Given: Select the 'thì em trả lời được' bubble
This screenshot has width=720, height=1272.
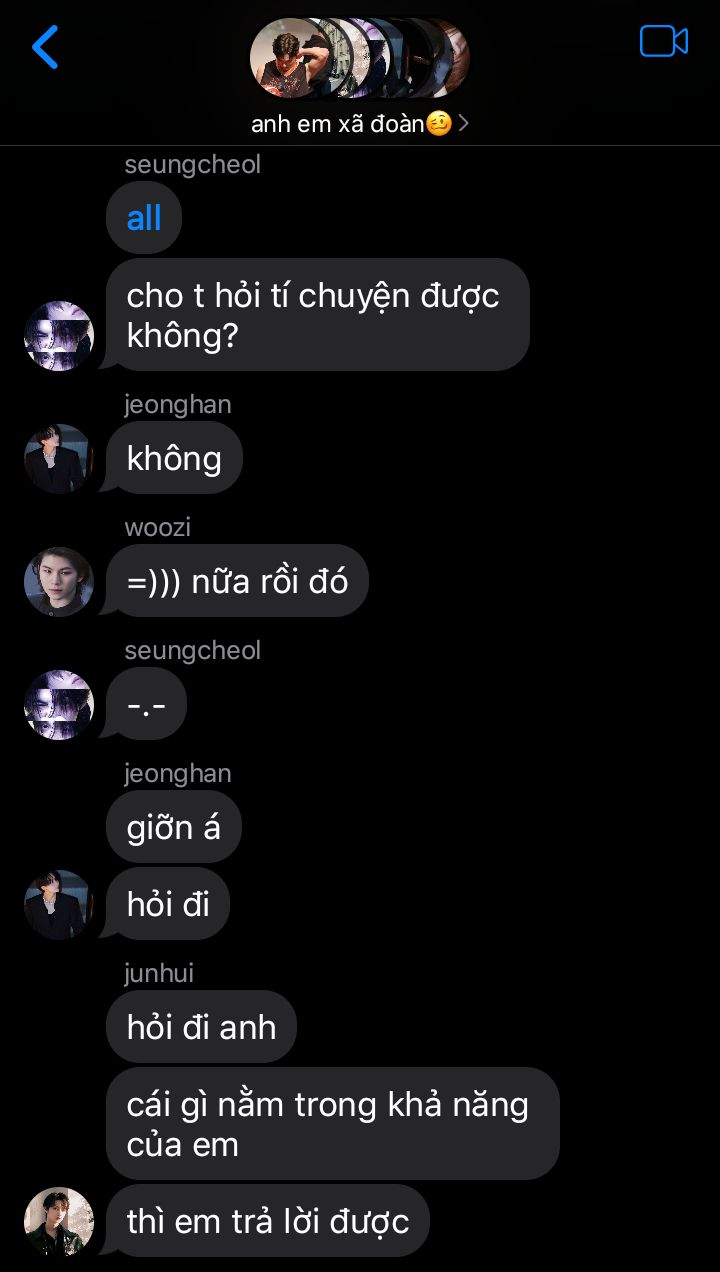Looking at the screenshot, I should [268, 1220].
